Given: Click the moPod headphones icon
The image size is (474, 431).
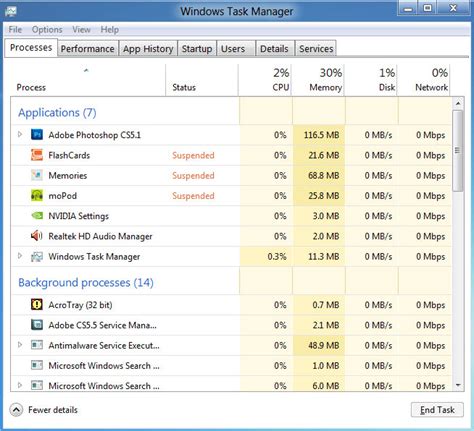Looking at the screenshot, I should coord(37,195).
